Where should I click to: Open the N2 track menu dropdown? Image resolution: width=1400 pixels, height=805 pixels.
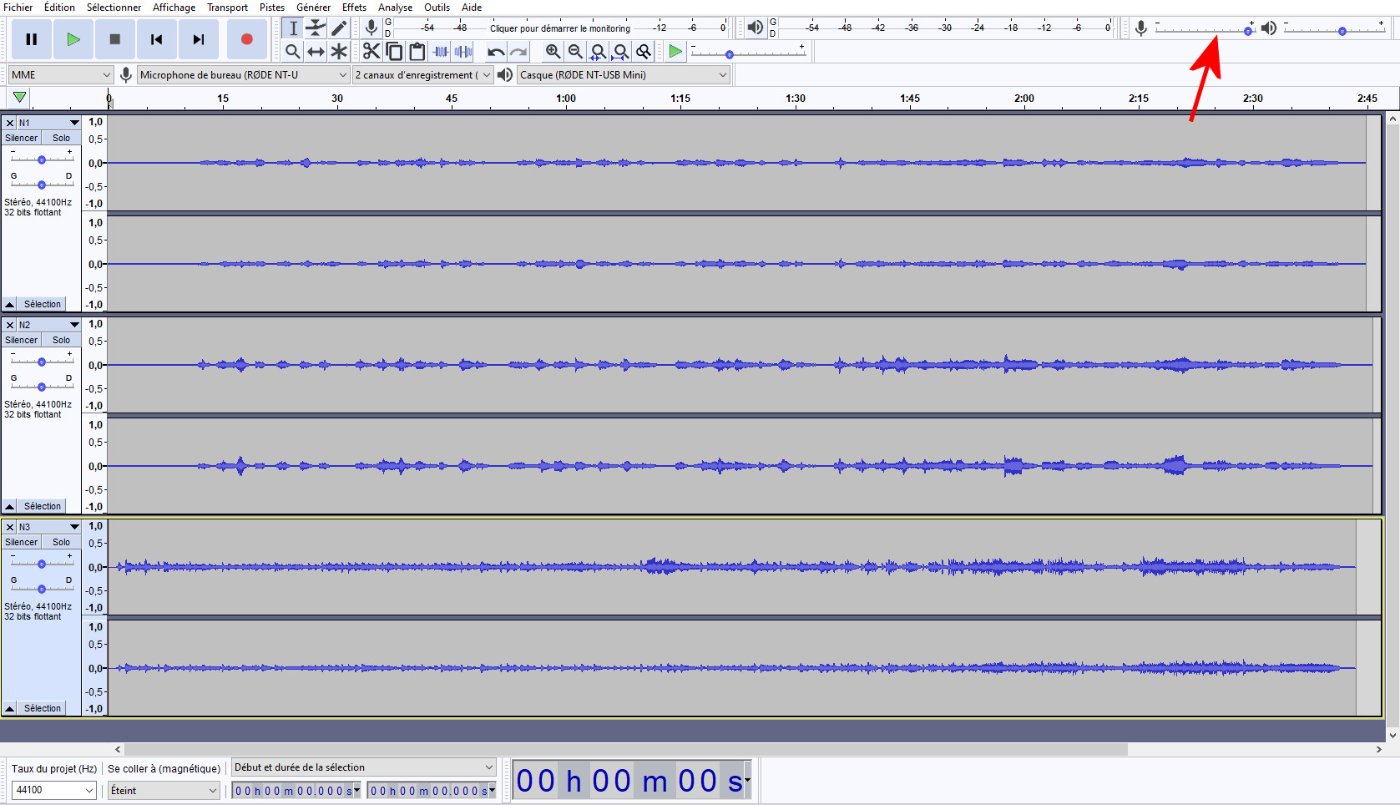tap(49, 325)
